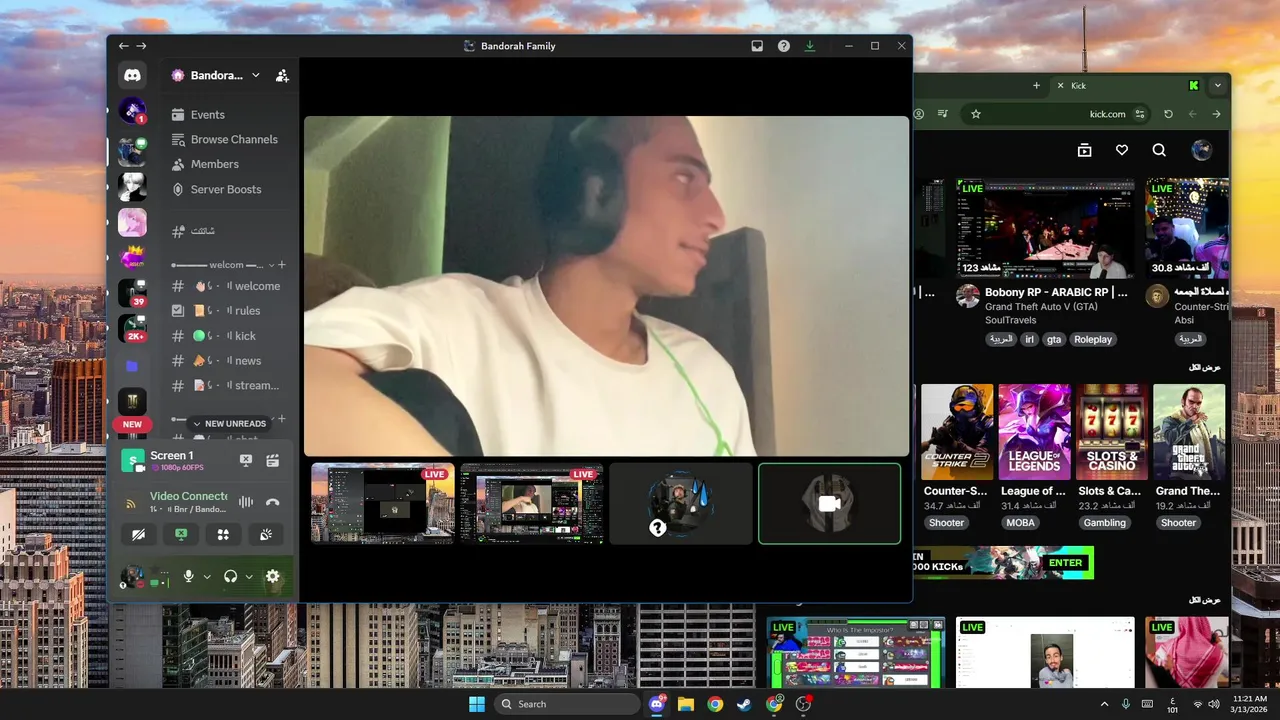Viewport: 1280px width, 720px height.
Task: Open Discord Help question-mark icon
Action: tap(784, 46)
